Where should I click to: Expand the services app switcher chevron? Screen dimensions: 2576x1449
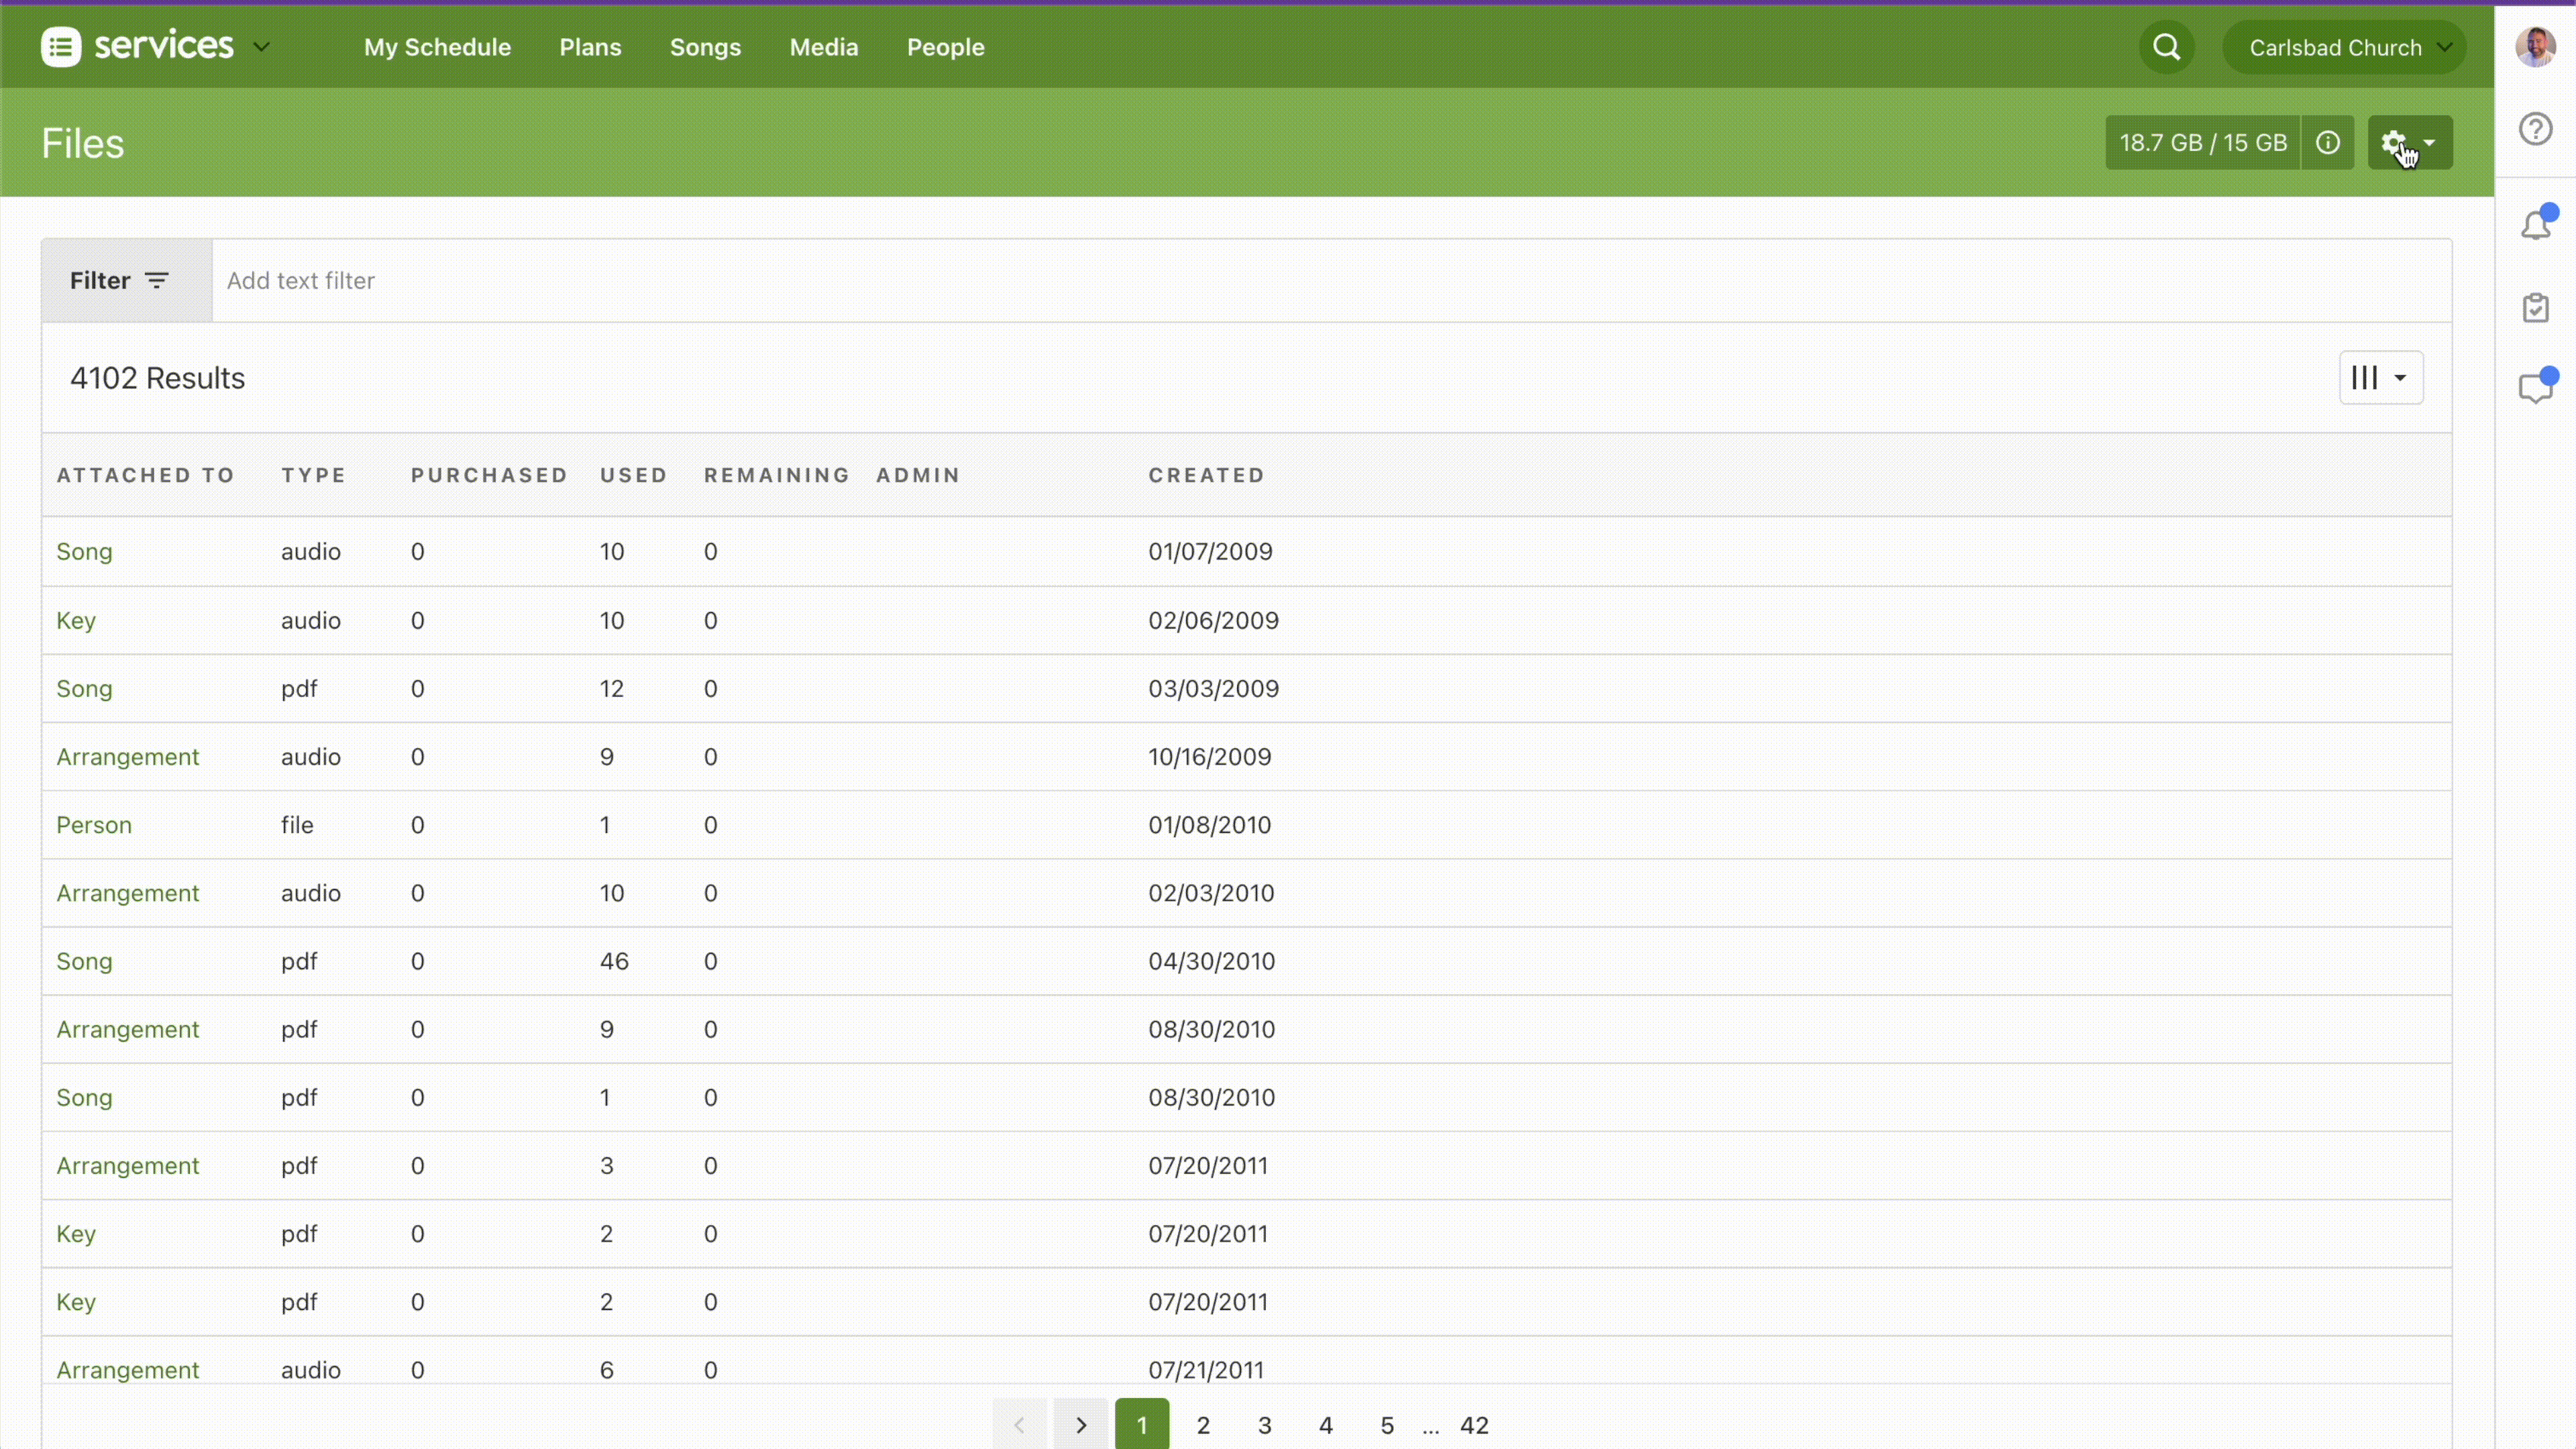tap(262, 47)
